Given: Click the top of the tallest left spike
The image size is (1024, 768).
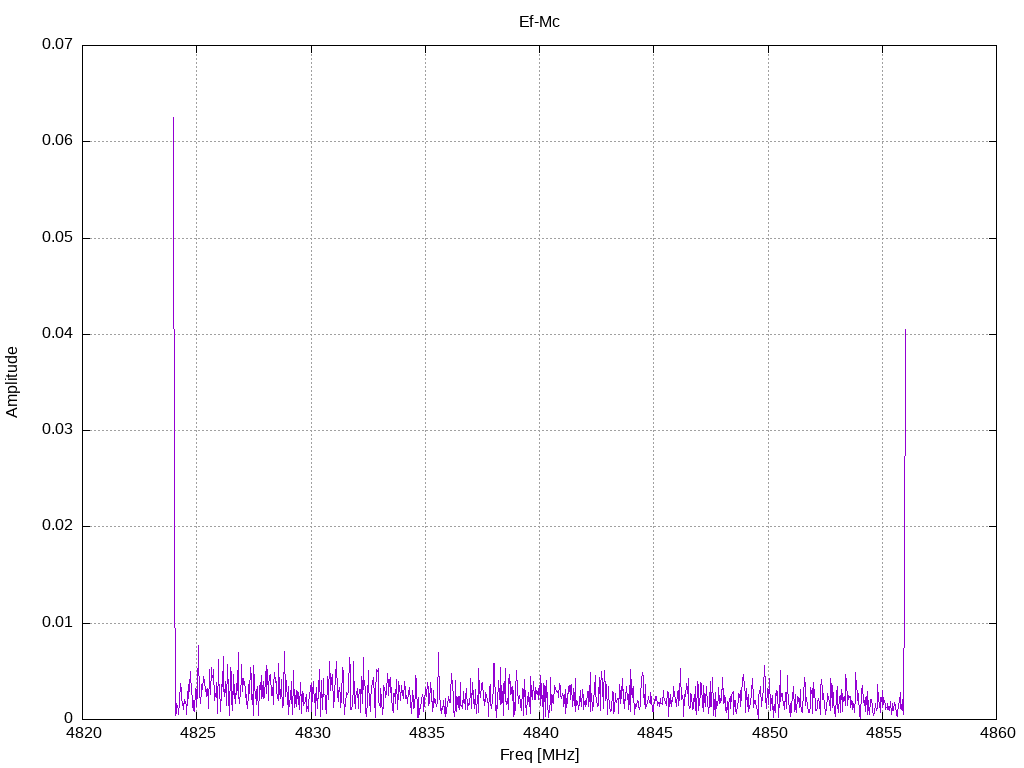Looking at the screenshot, I should pos(173,119).
